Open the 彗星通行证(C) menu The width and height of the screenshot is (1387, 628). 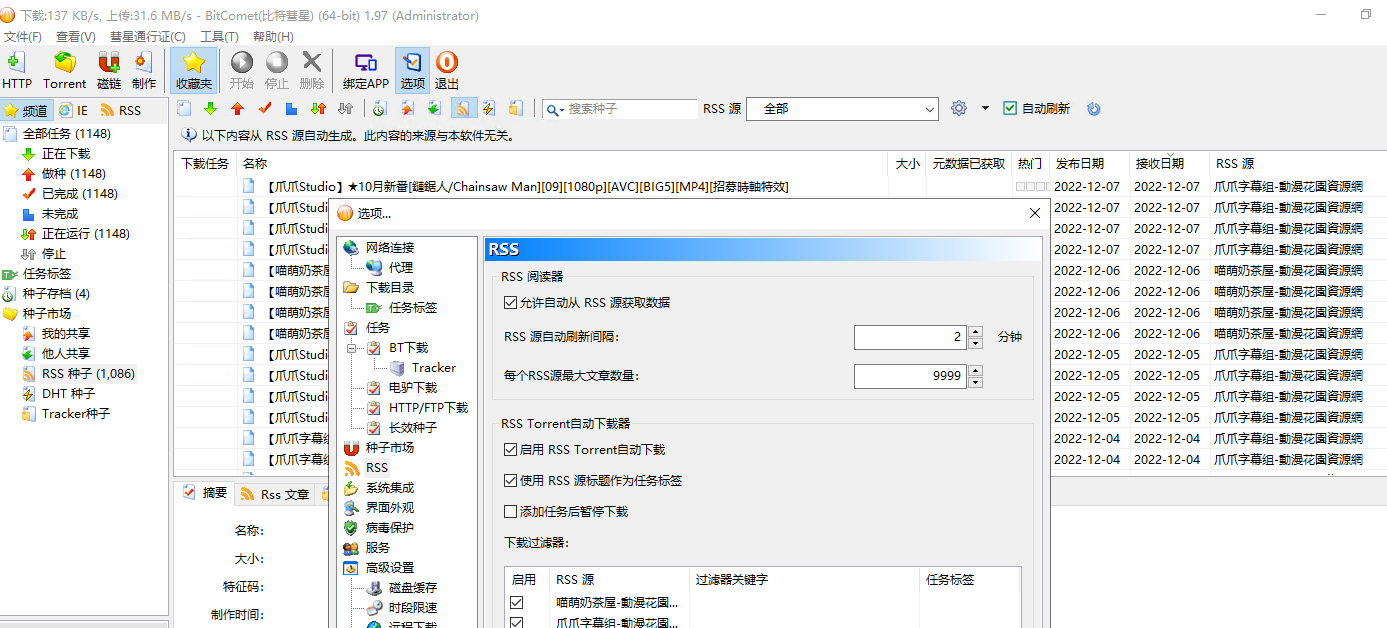click(x=148, y=37)
